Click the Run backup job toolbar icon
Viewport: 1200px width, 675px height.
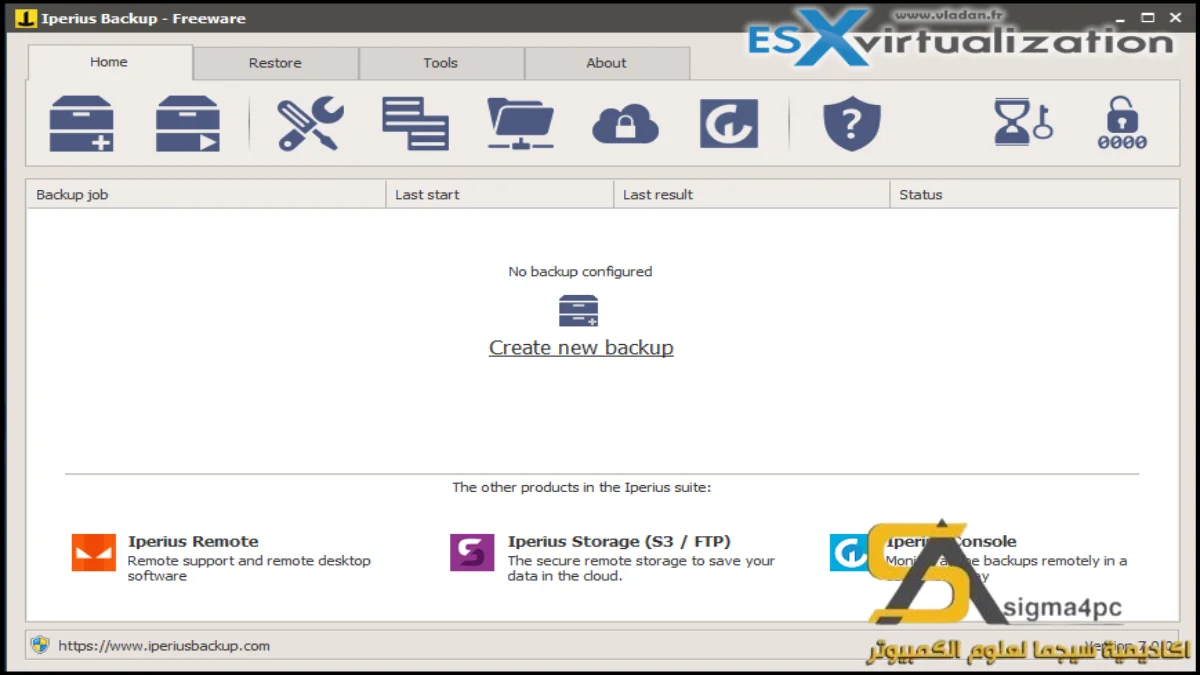187,124
